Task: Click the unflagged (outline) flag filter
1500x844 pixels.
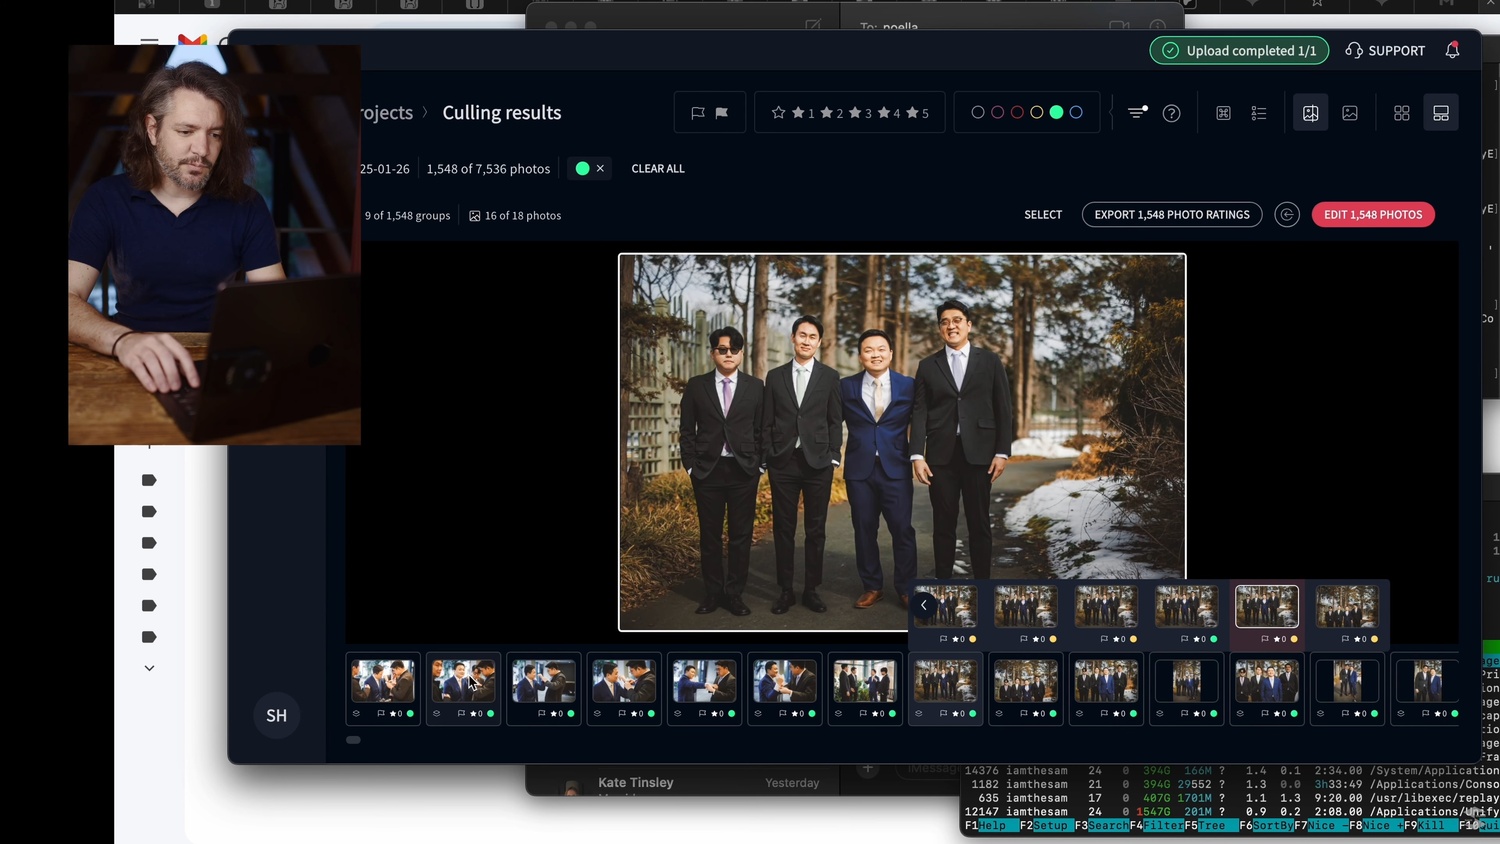Action: click(x=698, y=113)
